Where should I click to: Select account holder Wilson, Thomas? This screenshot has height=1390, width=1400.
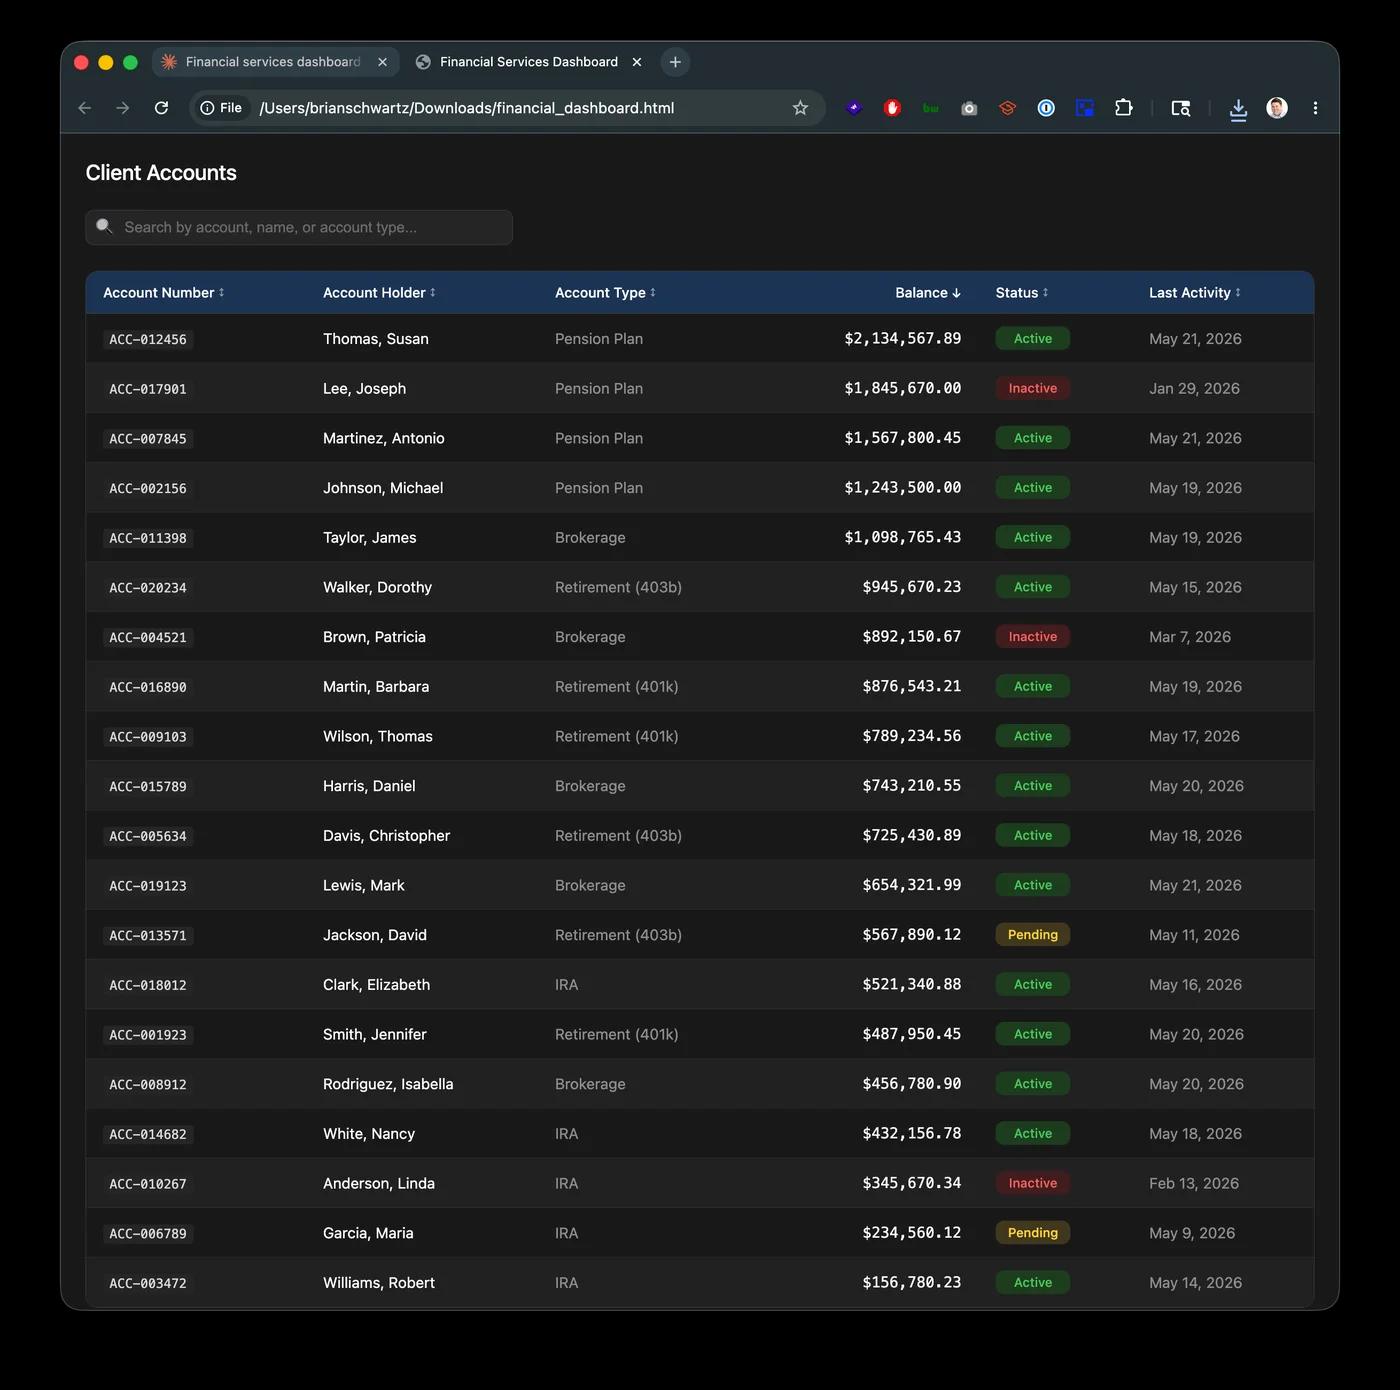(x=378, y=736)
